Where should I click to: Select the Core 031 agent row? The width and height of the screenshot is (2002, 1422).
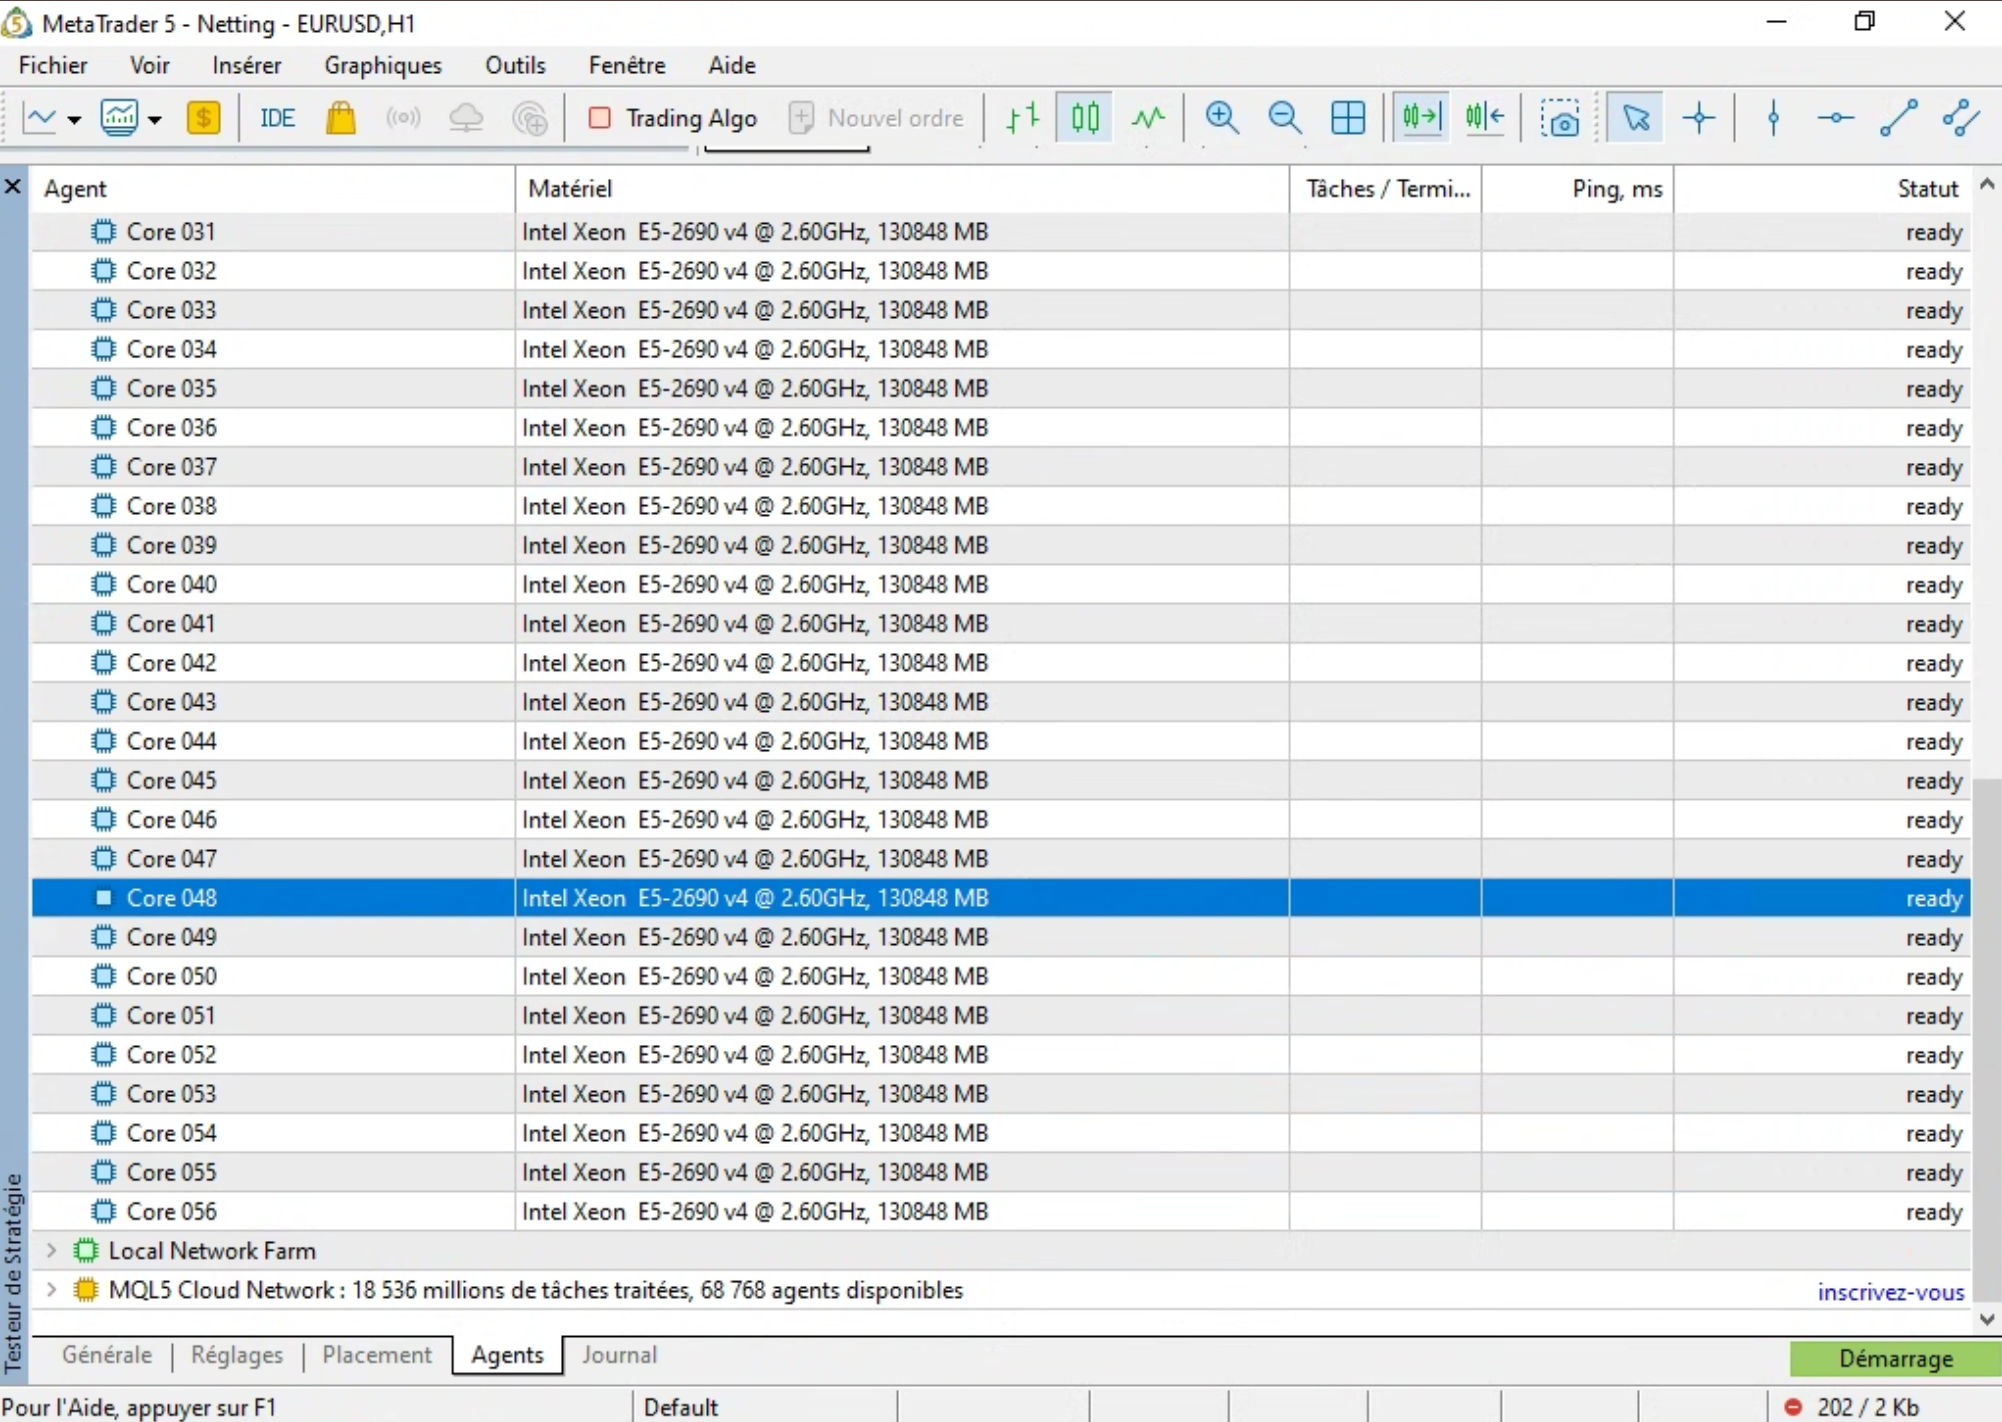1001,231
